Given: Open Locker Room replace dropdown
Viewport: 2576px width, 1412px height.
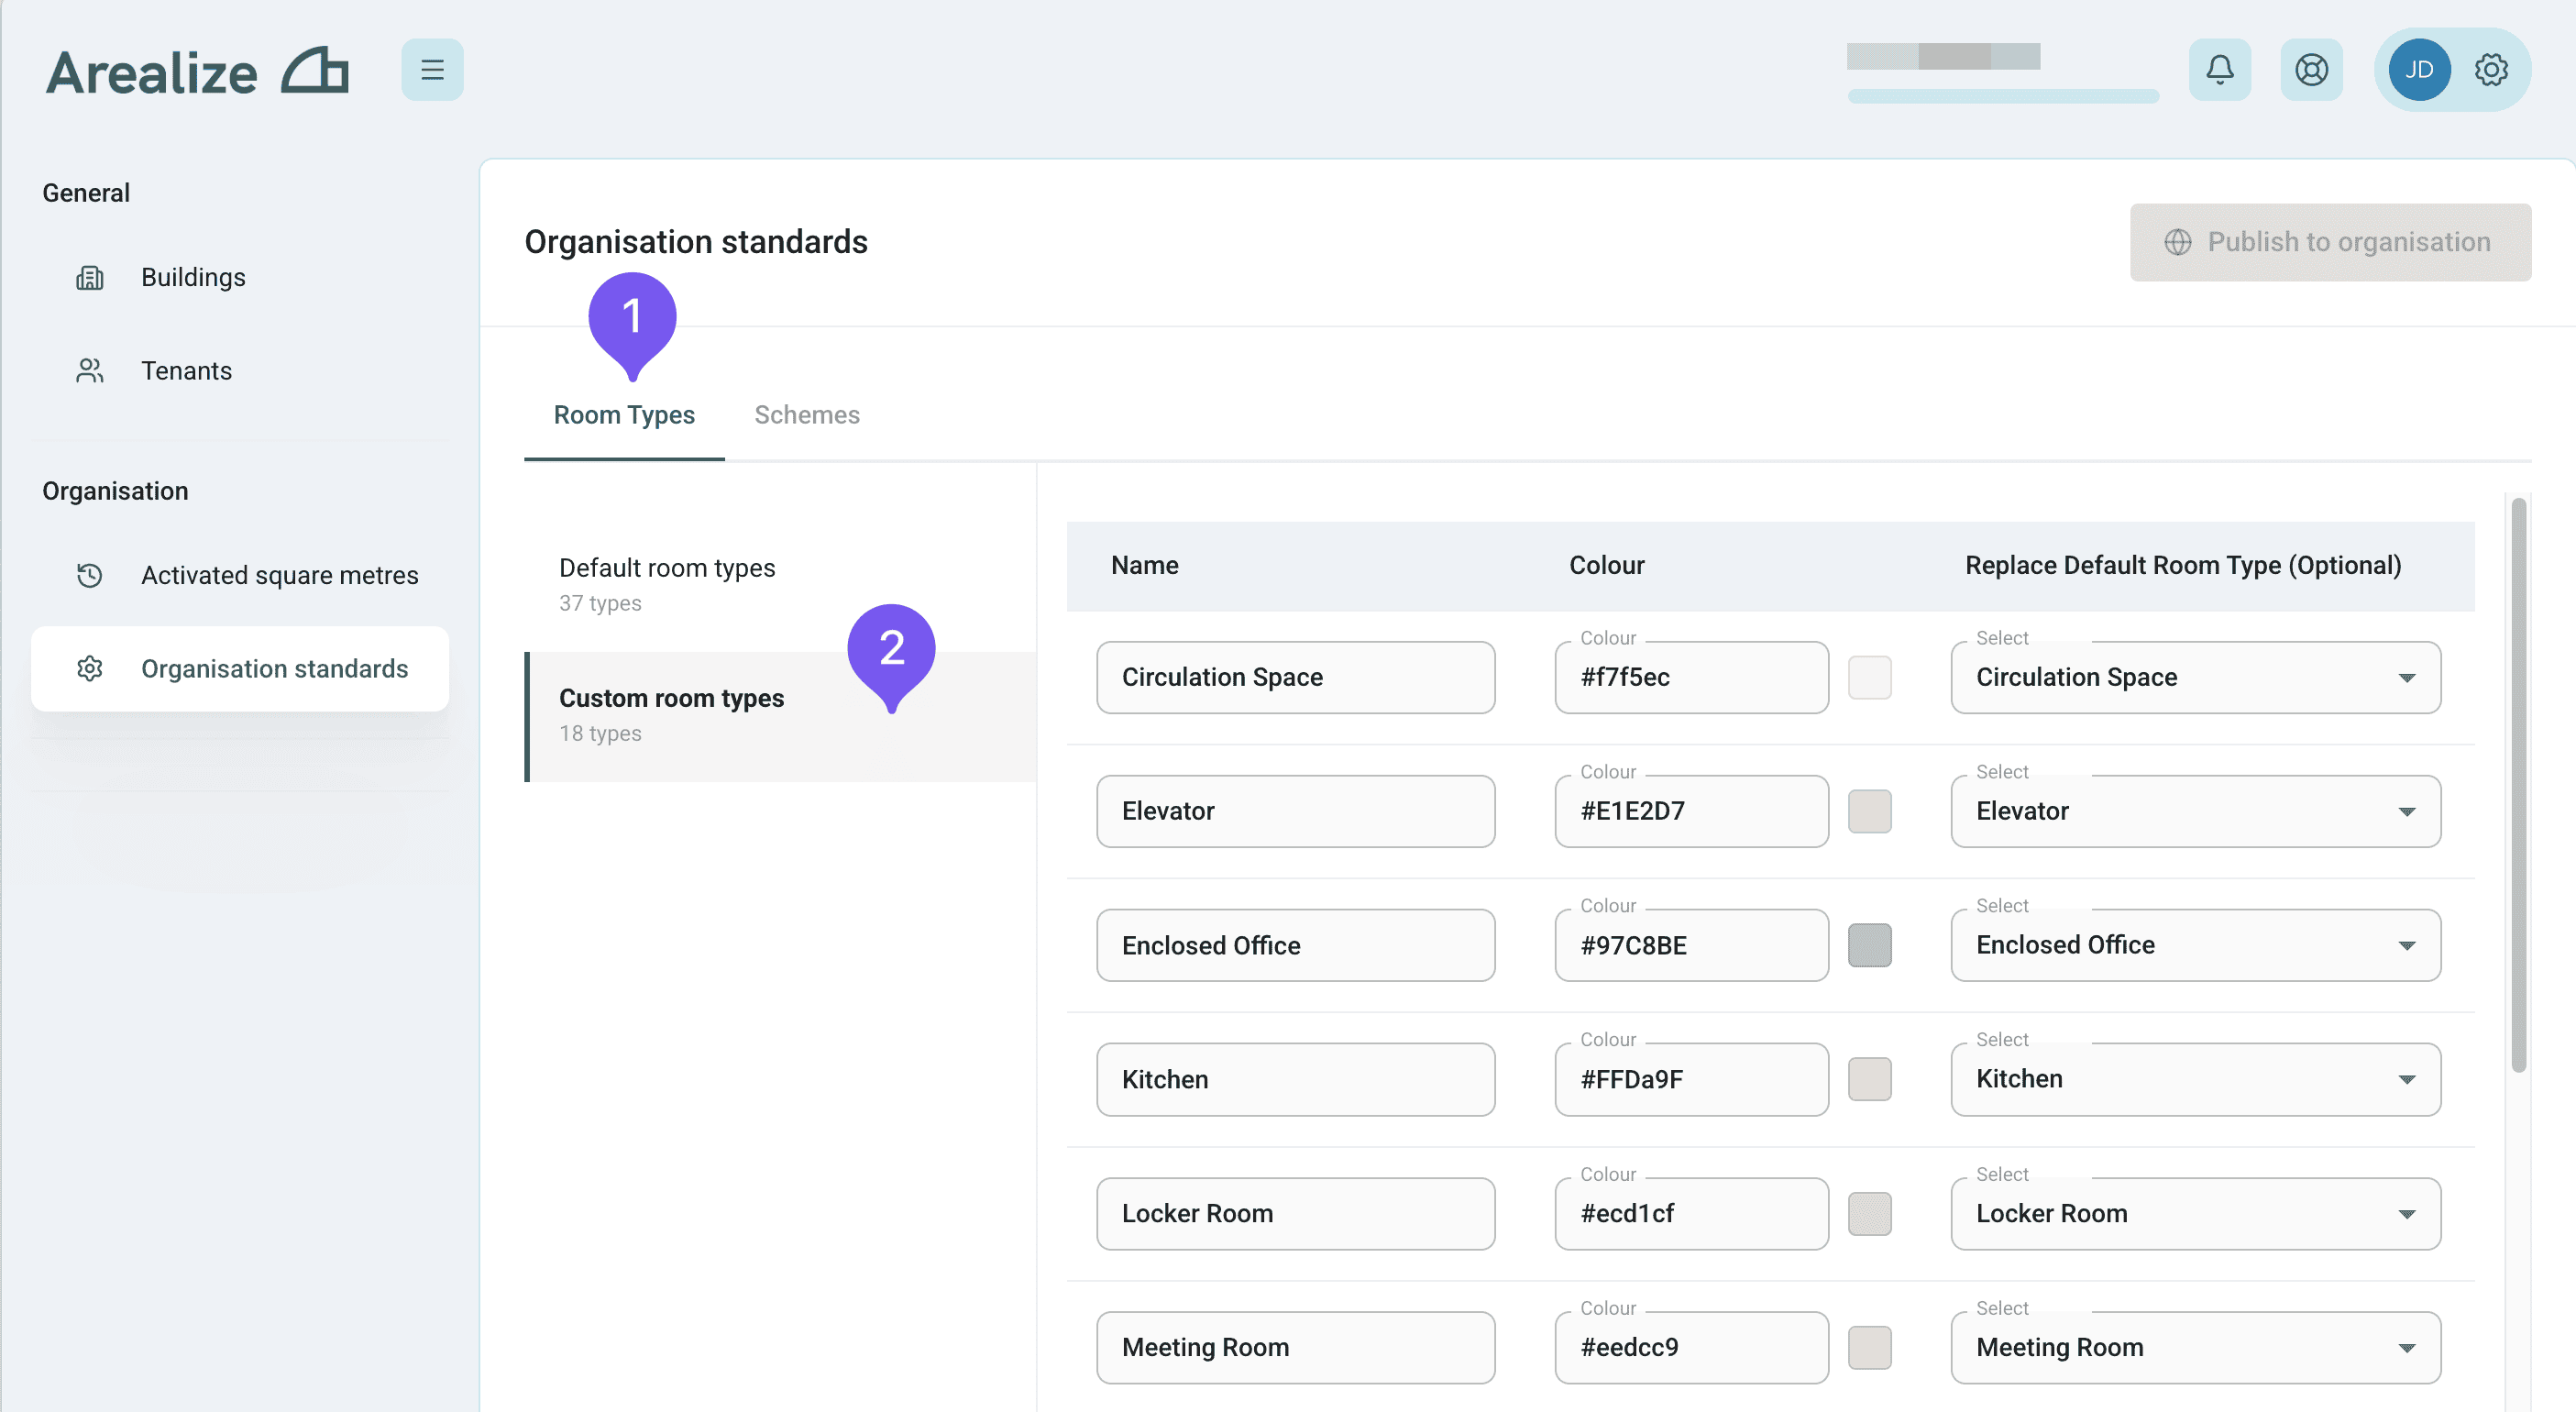Looking at the screenshot, I should (x=2195, y=1213).
